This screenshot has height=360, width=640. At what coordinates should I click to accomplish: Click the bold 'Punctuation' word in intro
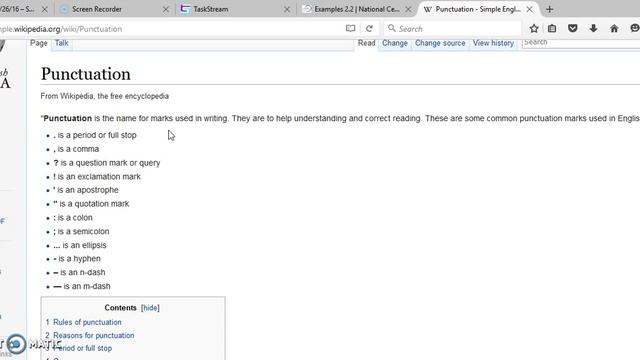(x=68, y=118)
